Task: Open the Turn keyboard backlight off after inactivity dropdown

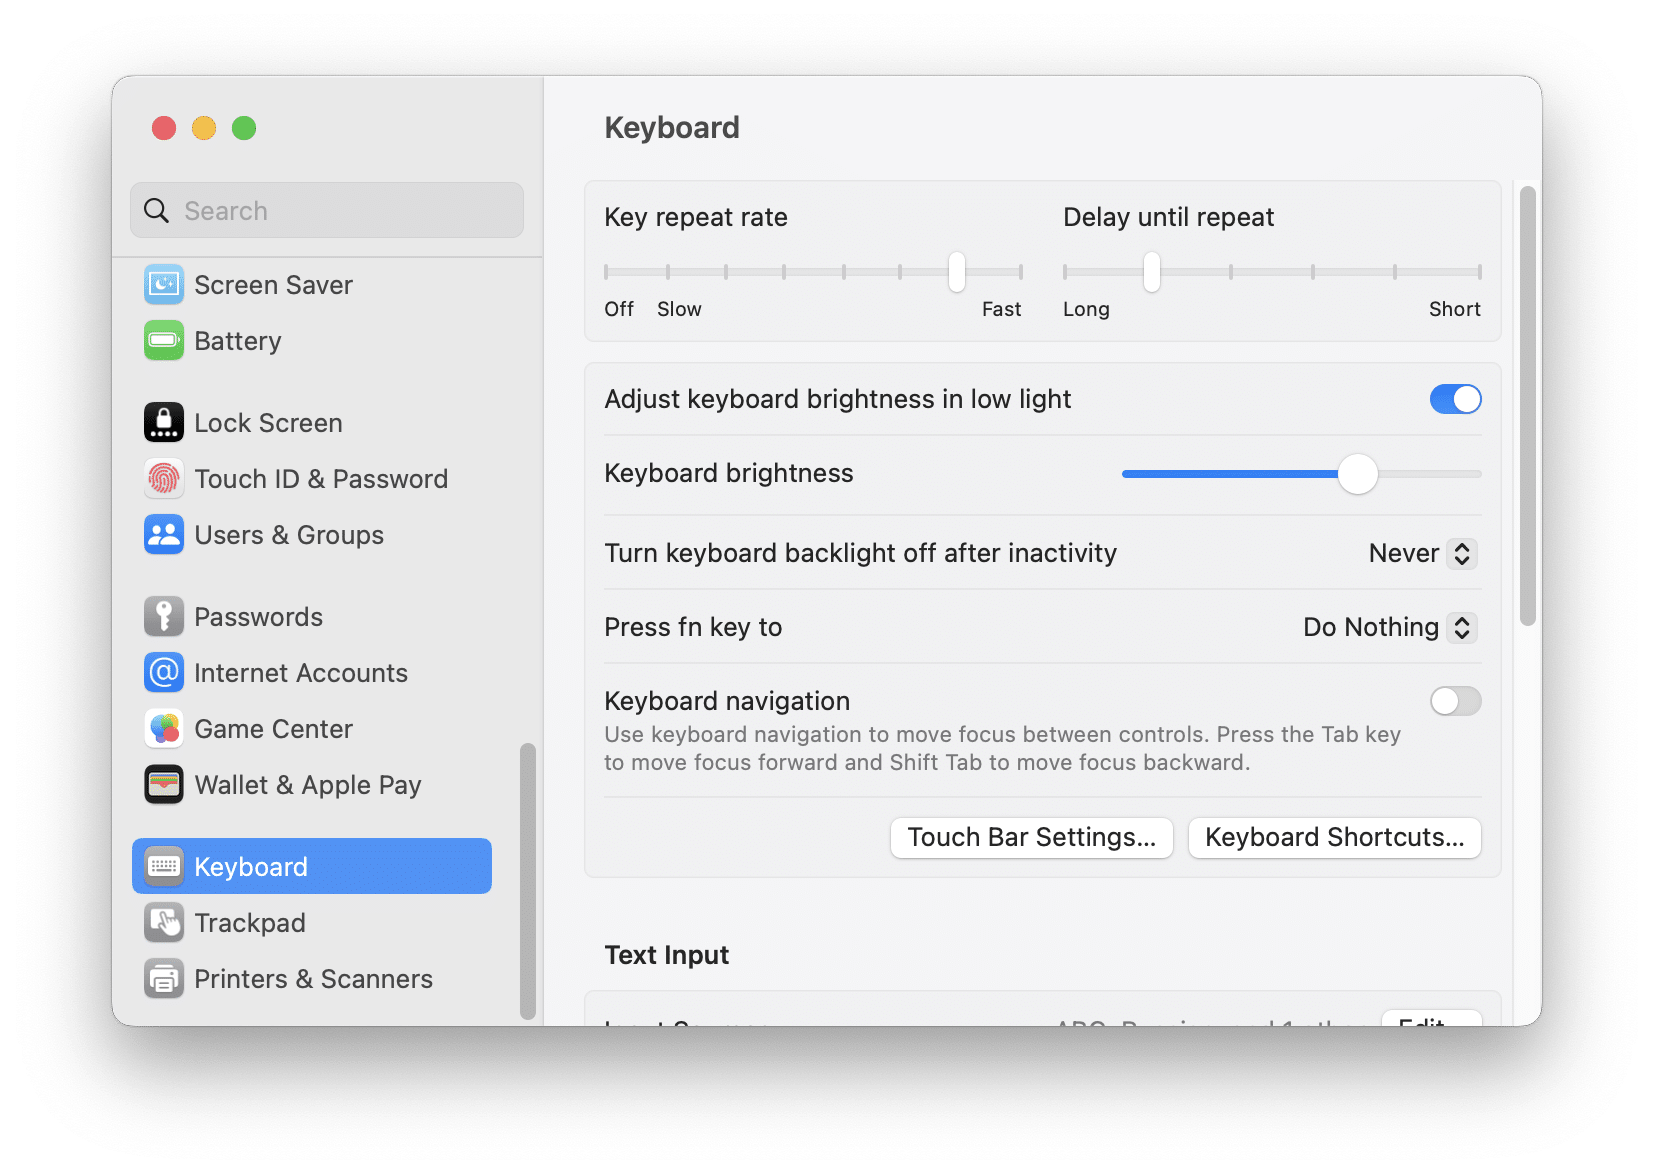Action: (x=1420, y=553)
